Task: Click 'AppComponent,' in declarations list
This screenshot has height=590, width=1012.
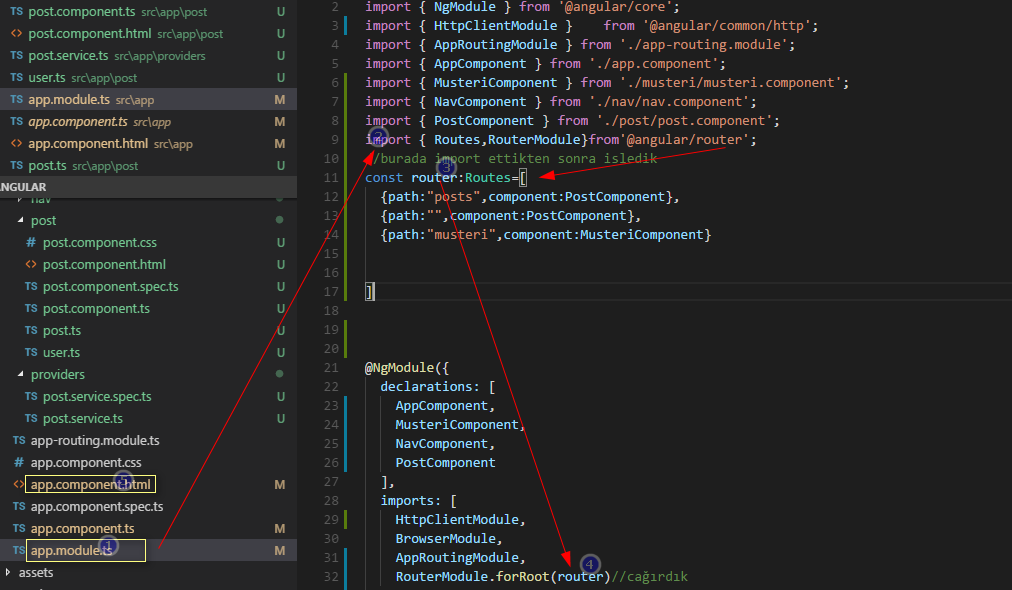Action: [x=445, y=406]
